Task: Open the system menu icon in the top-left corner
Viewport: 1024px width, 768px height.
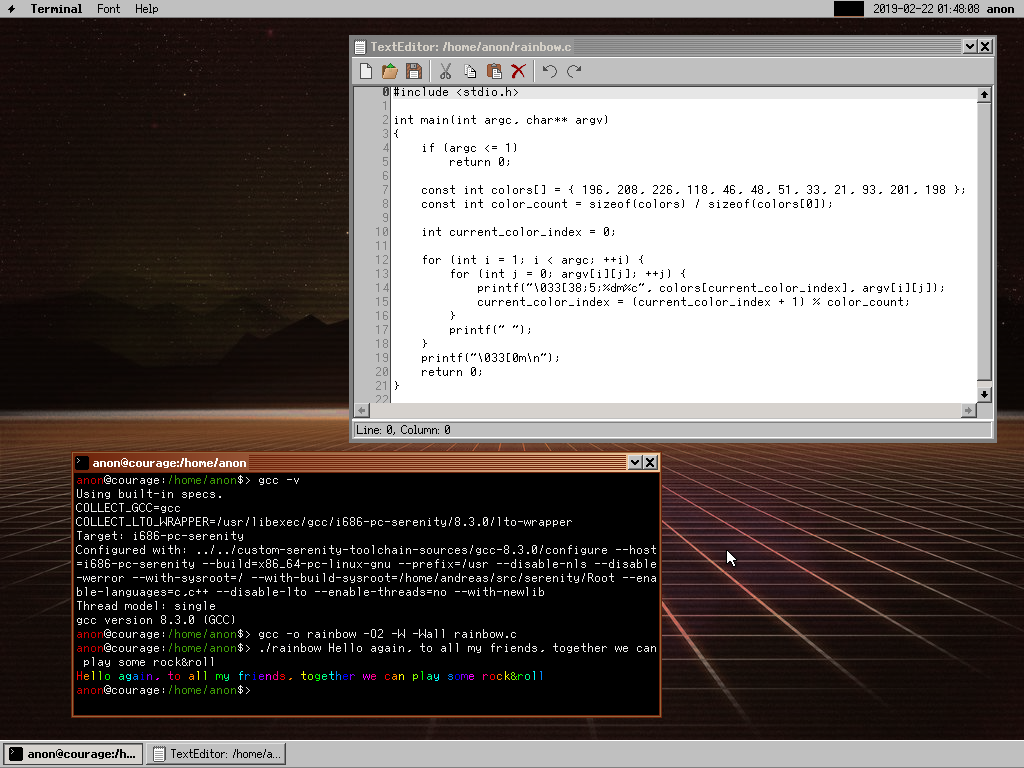Action: coord(11,8)
